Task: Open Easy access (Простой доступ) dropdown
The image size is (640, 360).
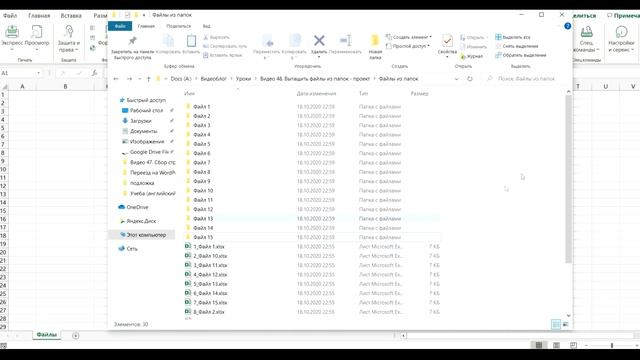Action: pyautogui.click(x=407, y=46)
